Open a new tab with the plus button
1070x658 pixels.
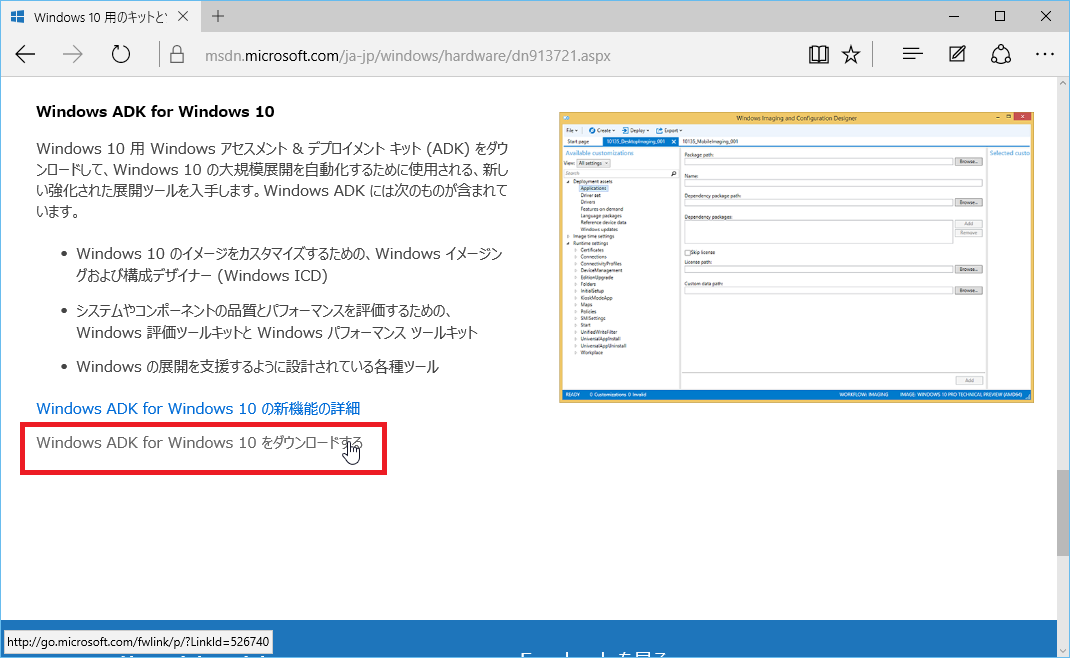point(218,16)
